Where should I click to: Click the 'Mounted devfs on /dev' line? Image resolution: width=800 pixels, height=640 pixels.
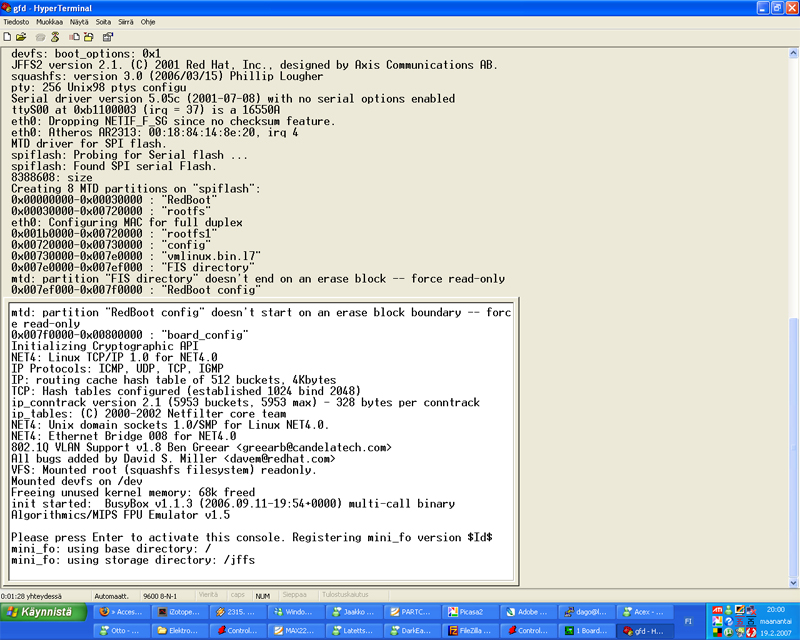pos(77,481)
